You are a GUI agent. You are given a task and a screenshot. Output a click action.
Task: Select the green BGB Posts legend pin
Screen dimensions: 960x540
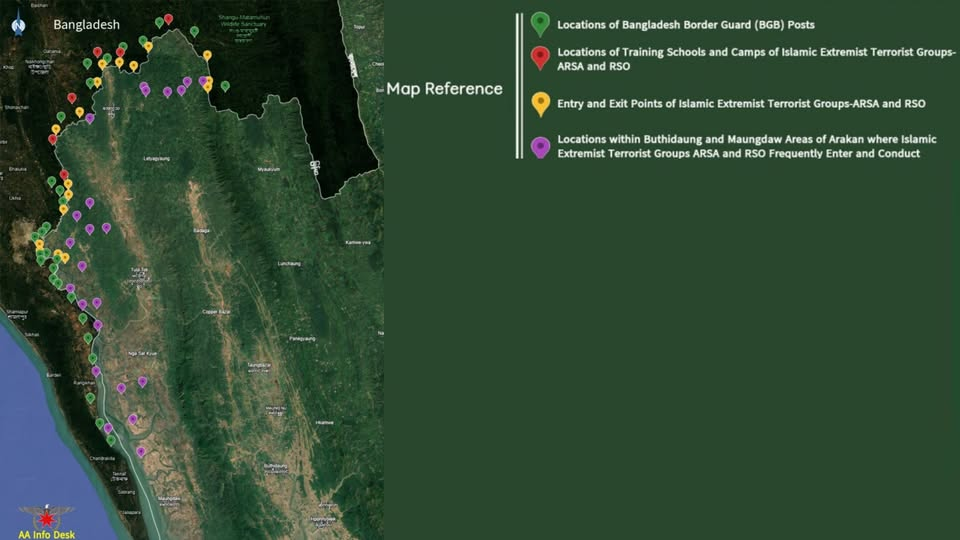pyautogui.click(x=540, y=23)
